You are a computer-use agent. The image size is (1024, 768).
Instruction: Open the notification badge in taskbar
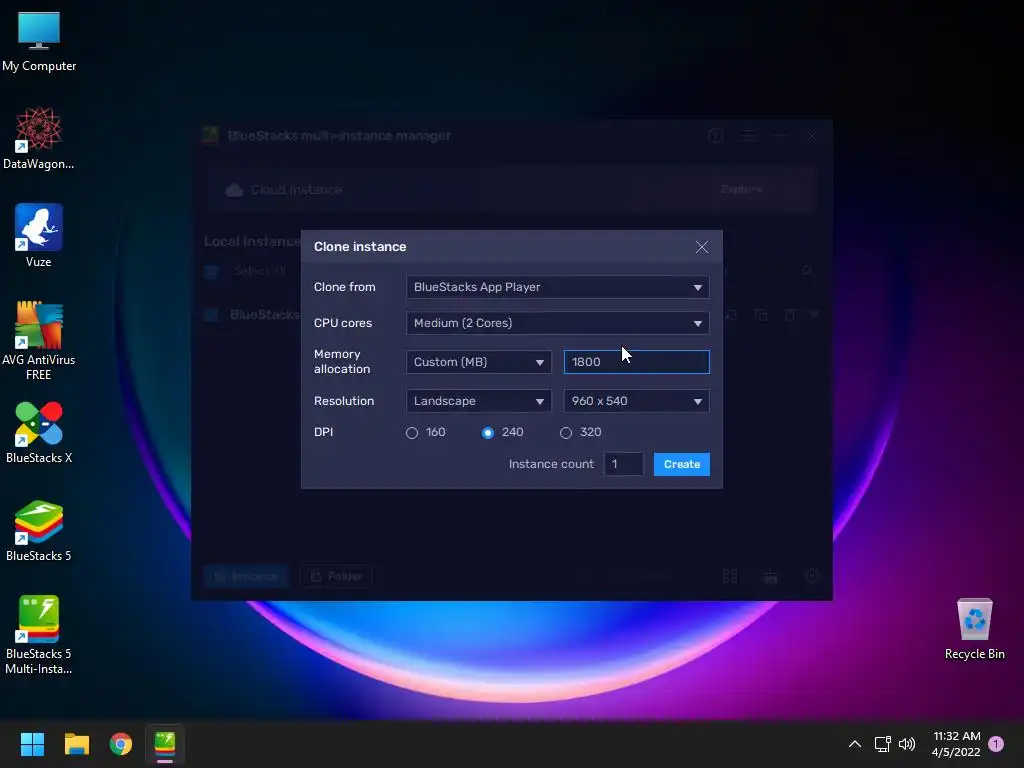[996, 744]
